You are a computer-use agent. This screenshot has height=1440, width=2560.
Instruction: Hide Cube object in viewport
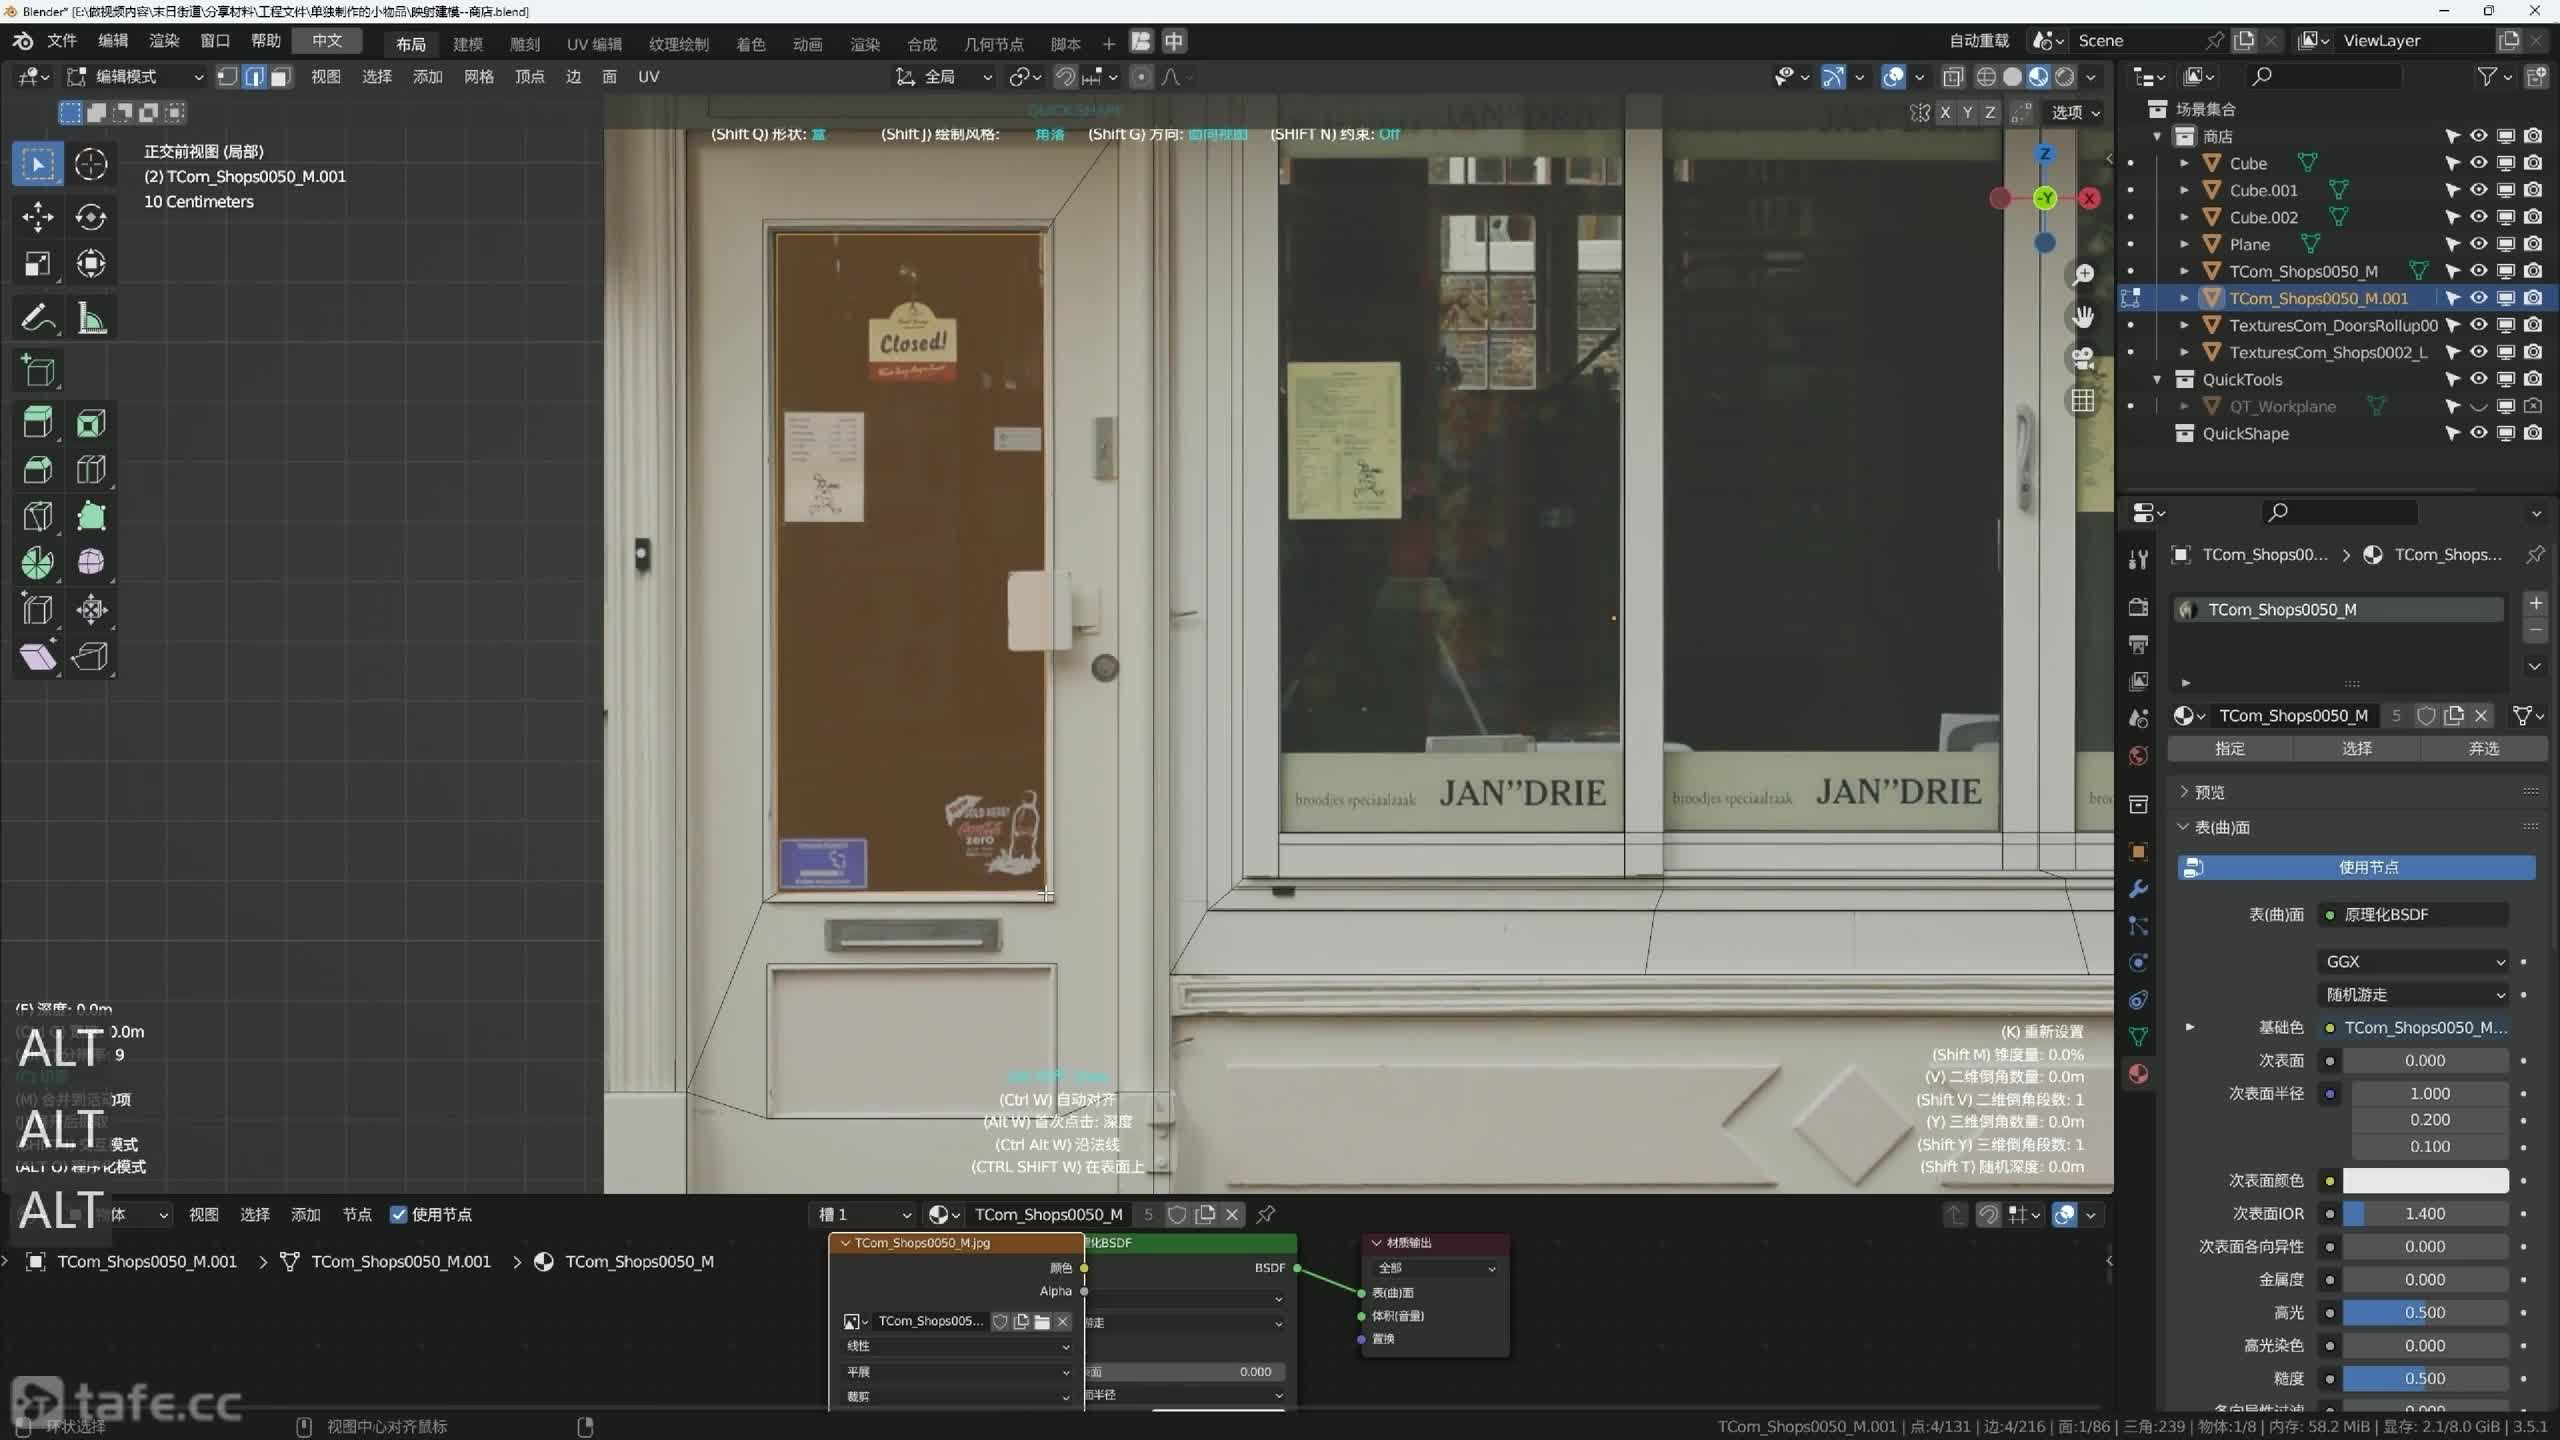(2479, 163)
